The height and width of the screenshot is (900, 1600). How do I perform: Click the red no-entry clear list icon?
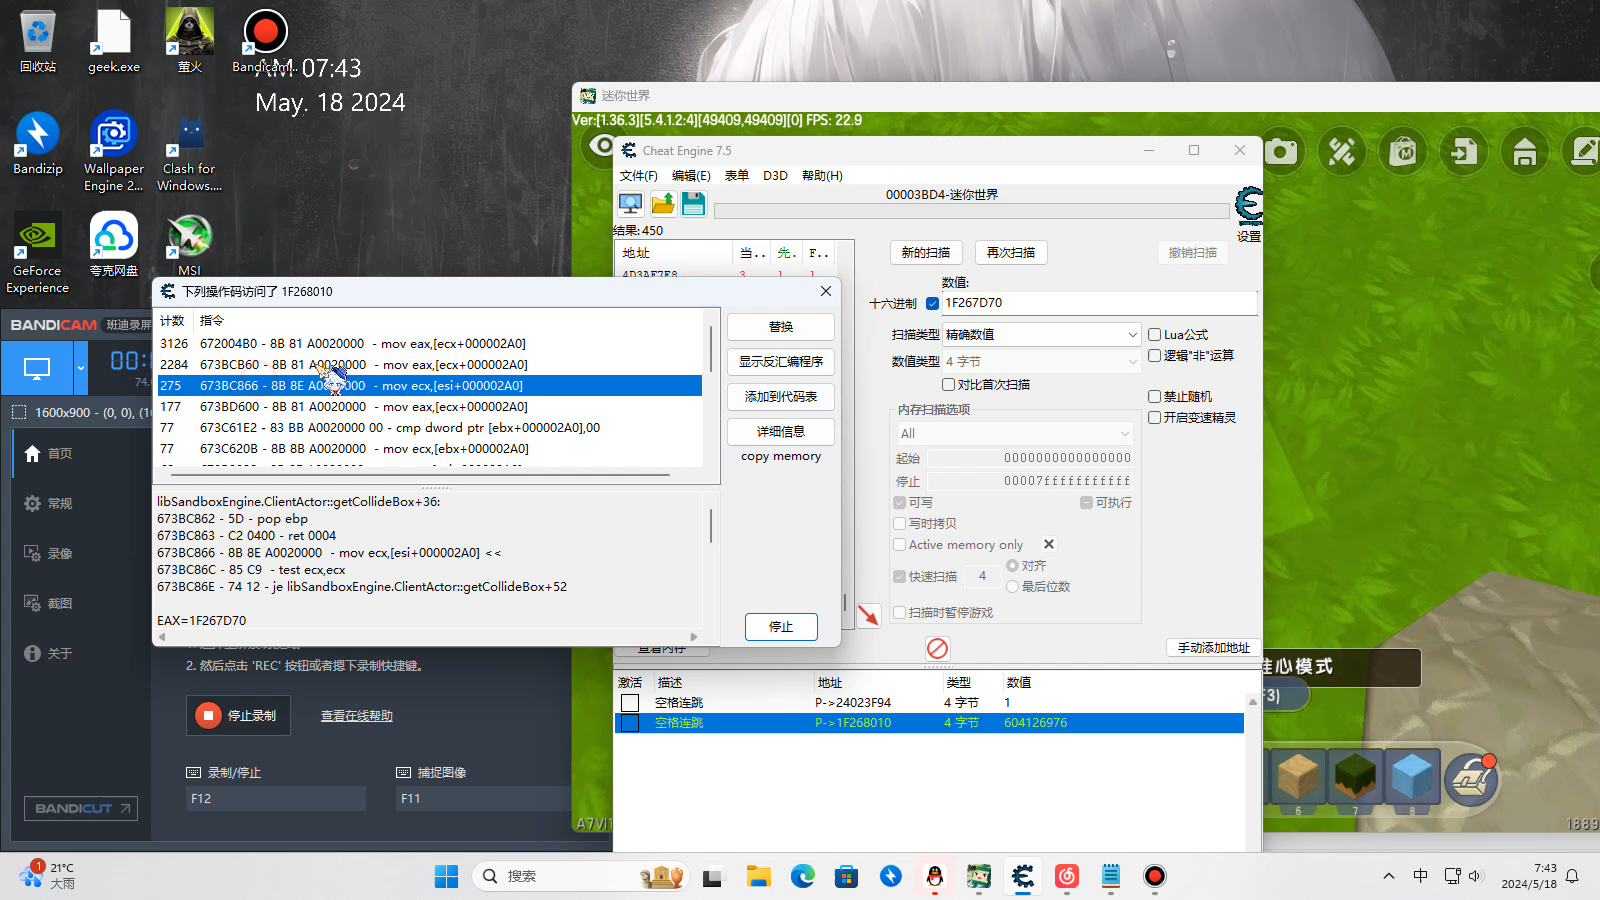[937, 648]
